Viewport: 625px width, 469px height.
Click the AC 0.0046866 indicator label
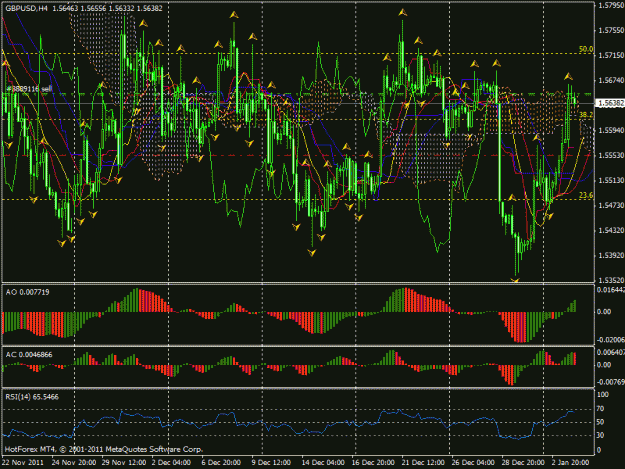(x=29, y=354)
